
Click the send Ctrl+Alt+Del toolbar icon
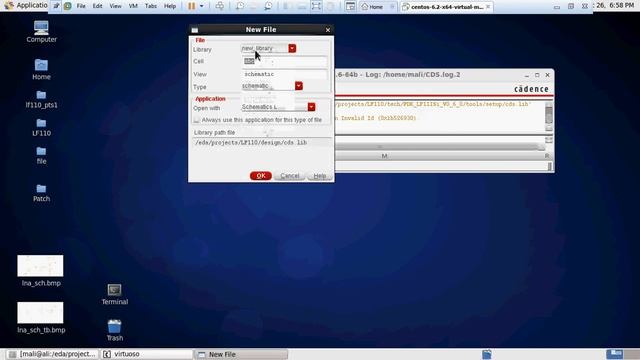(220, 6)
